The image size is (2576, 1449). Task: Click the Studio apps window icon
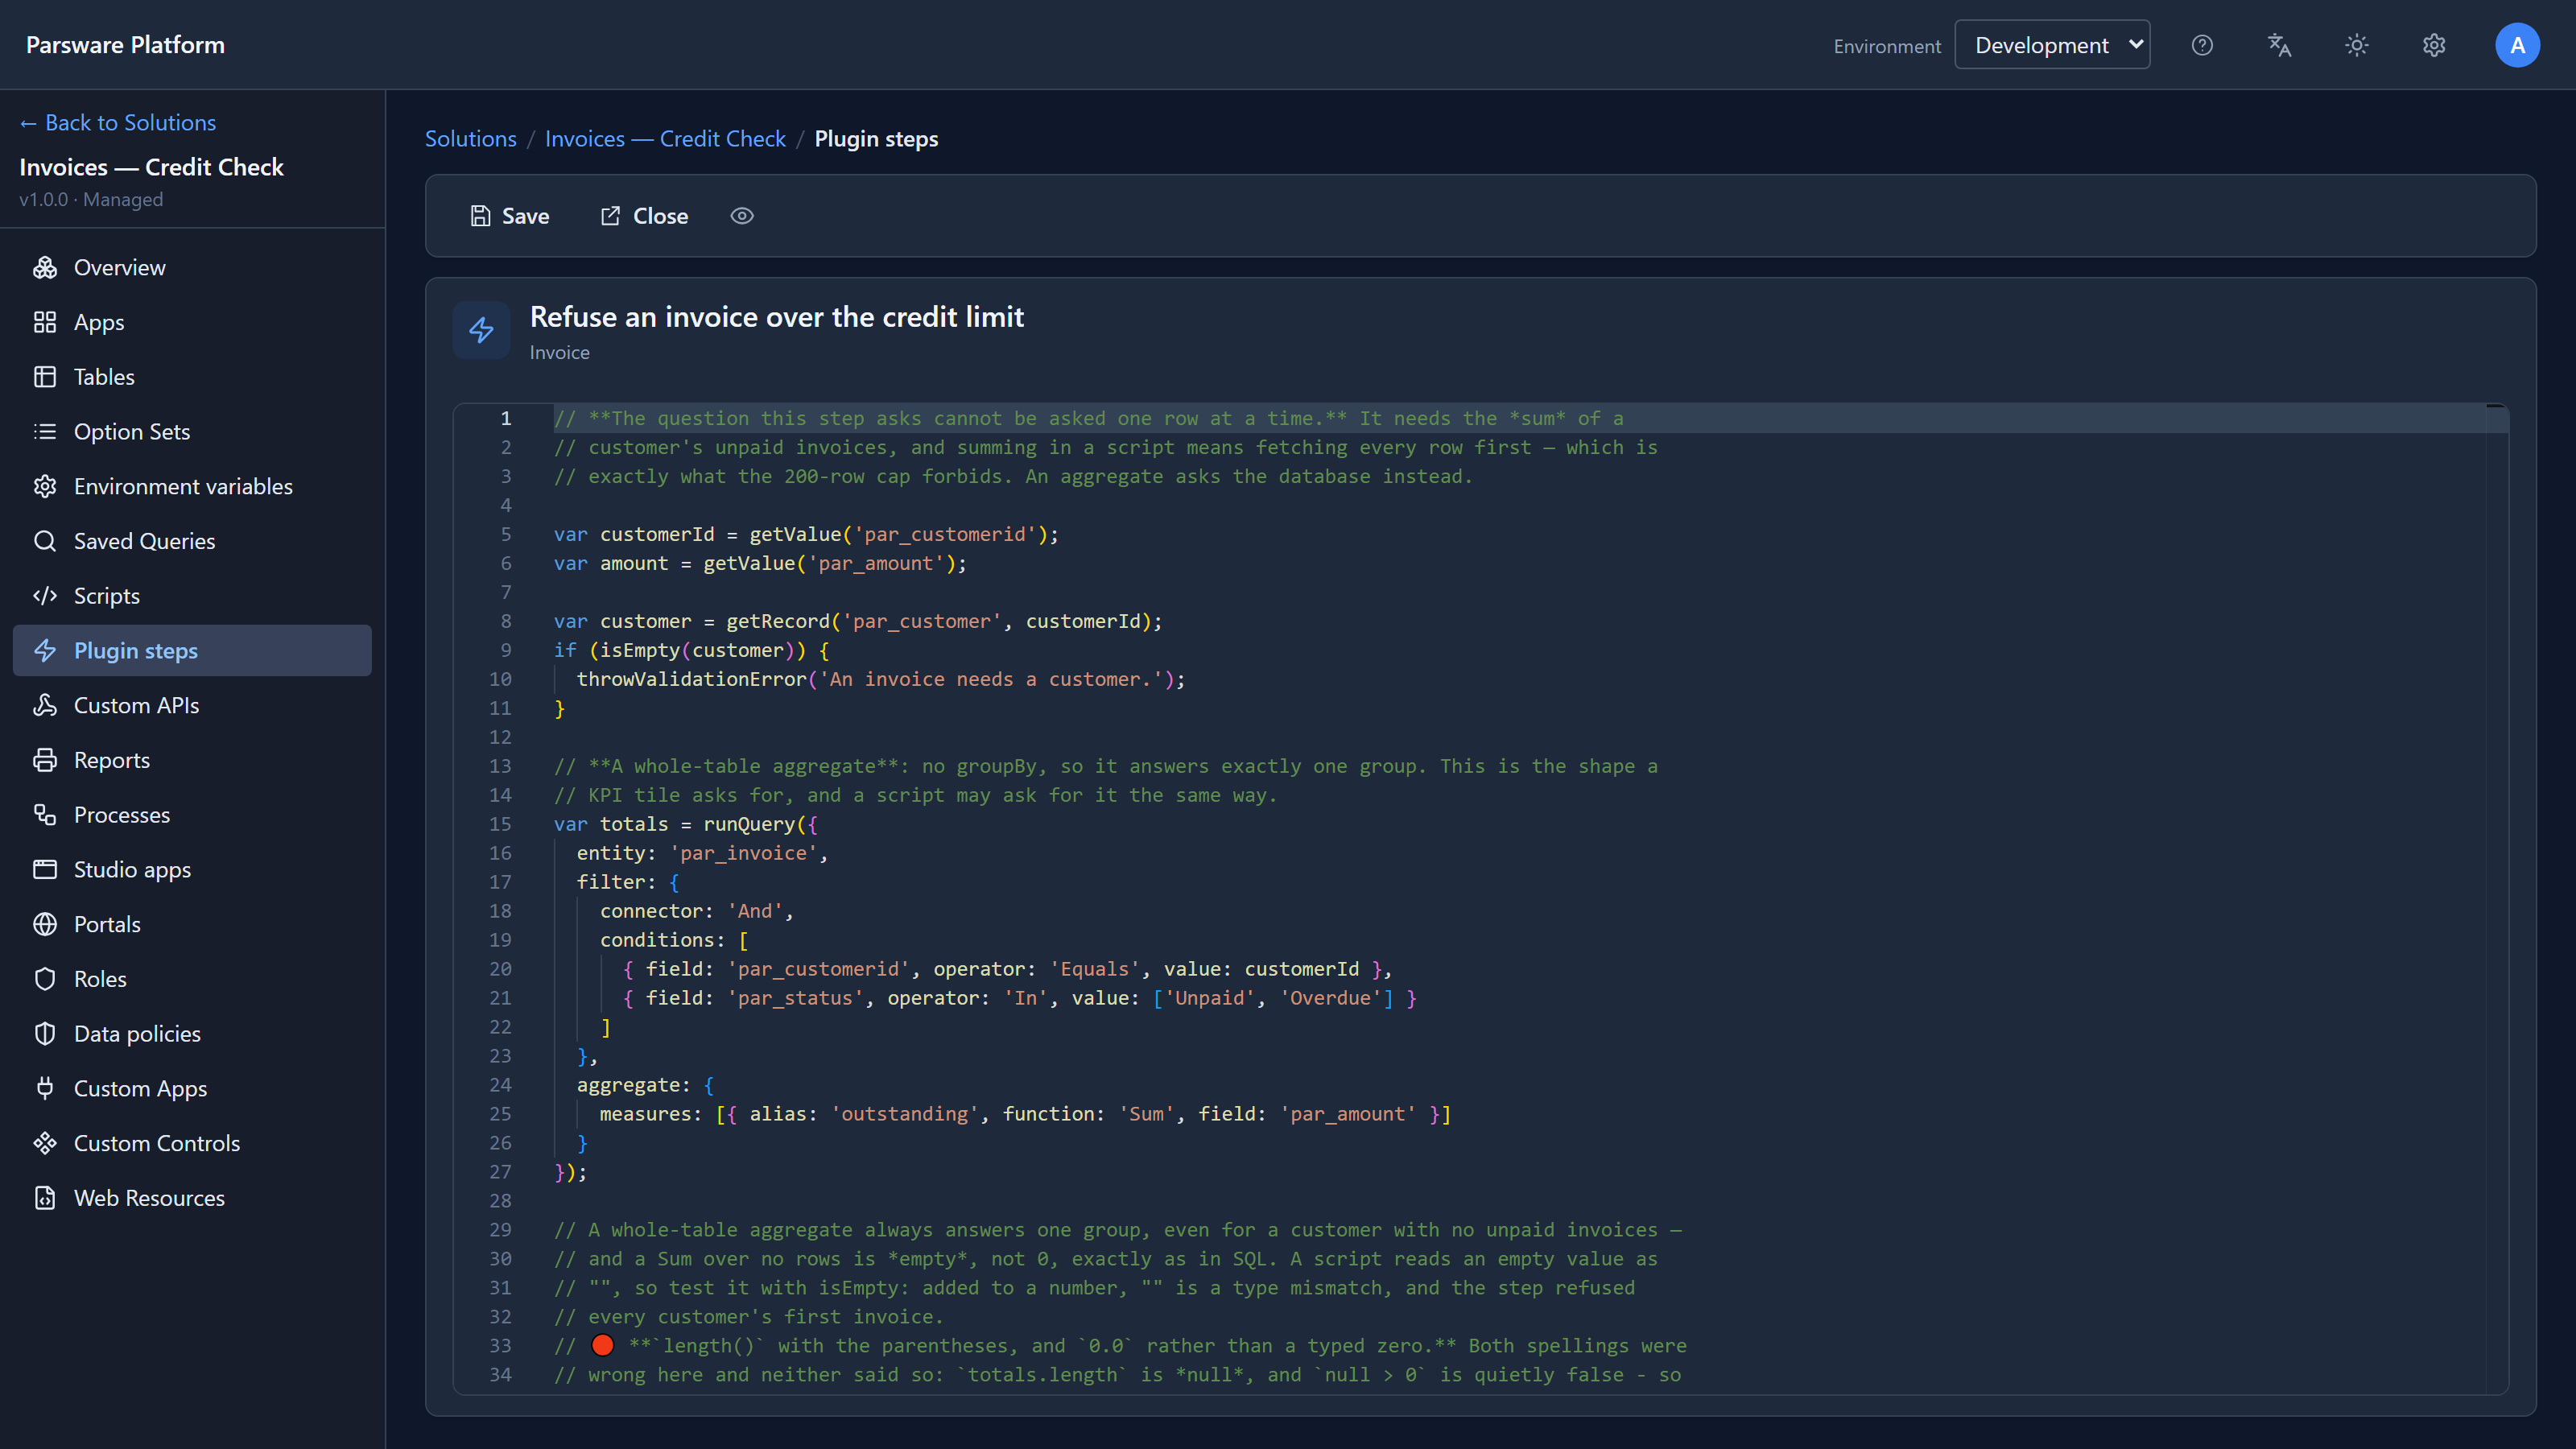(45, 869)
